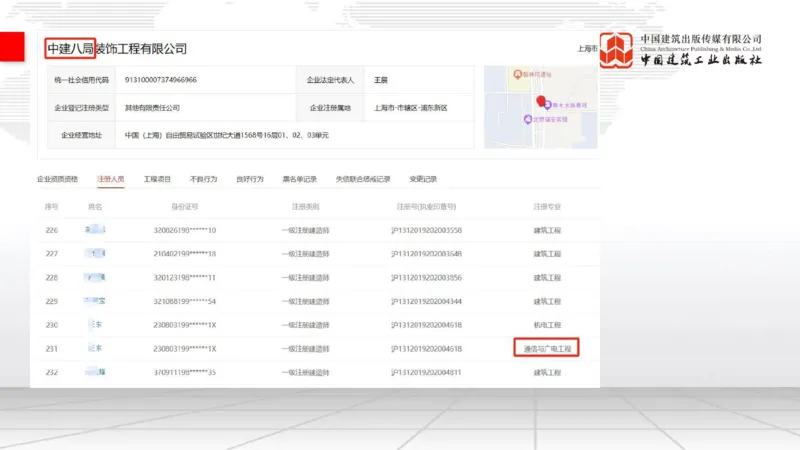Click the business address on 世纪大道1568号
Image resolution: width=800 pixels, height=450 pixels.
(x=227, y=135)
